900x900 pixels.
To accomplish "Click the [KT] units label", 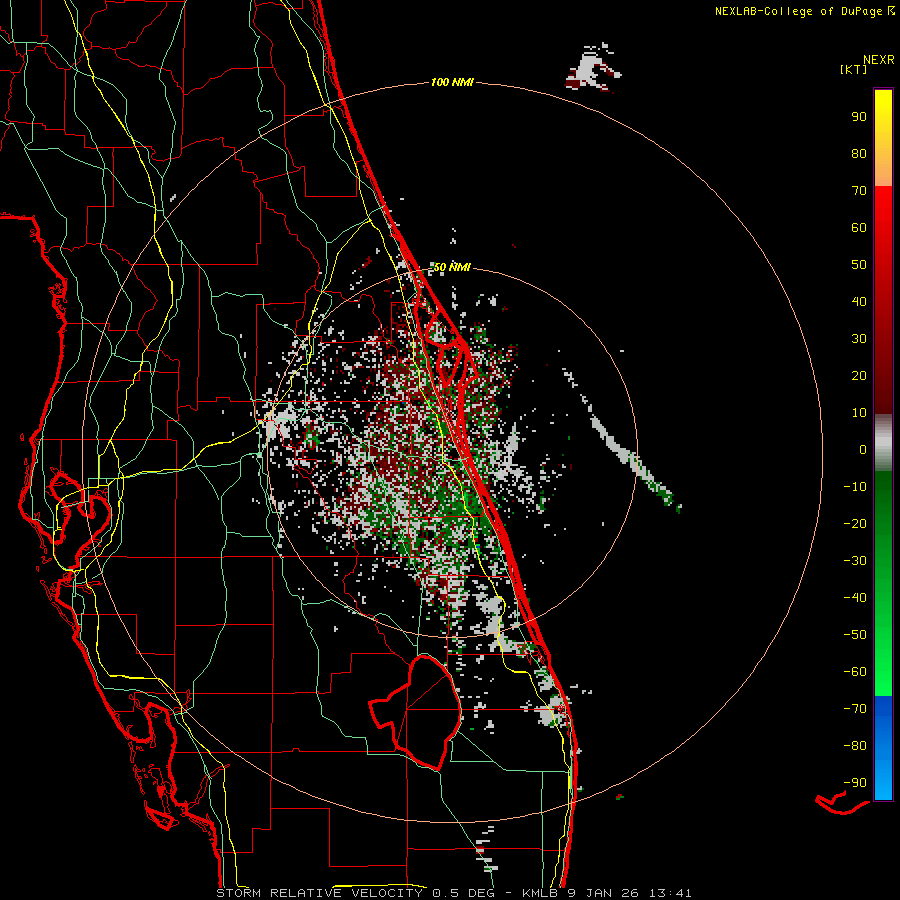I will click(x=853, y=69).
